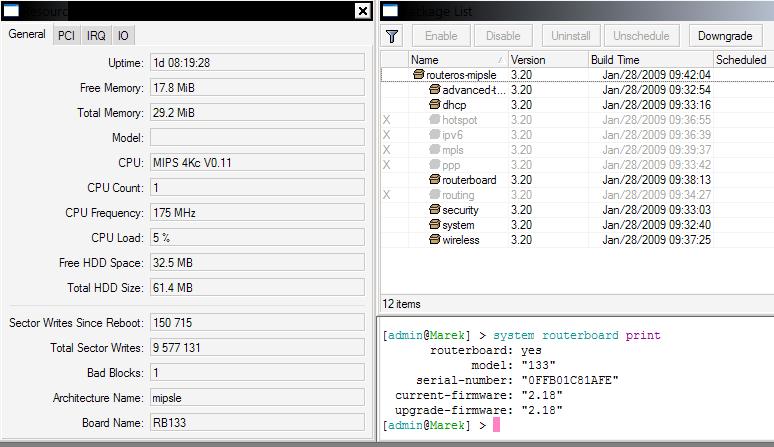Click the Free Memory field
Image resolution: width=774 pixels, height=447 pixels.
[257, 87]
